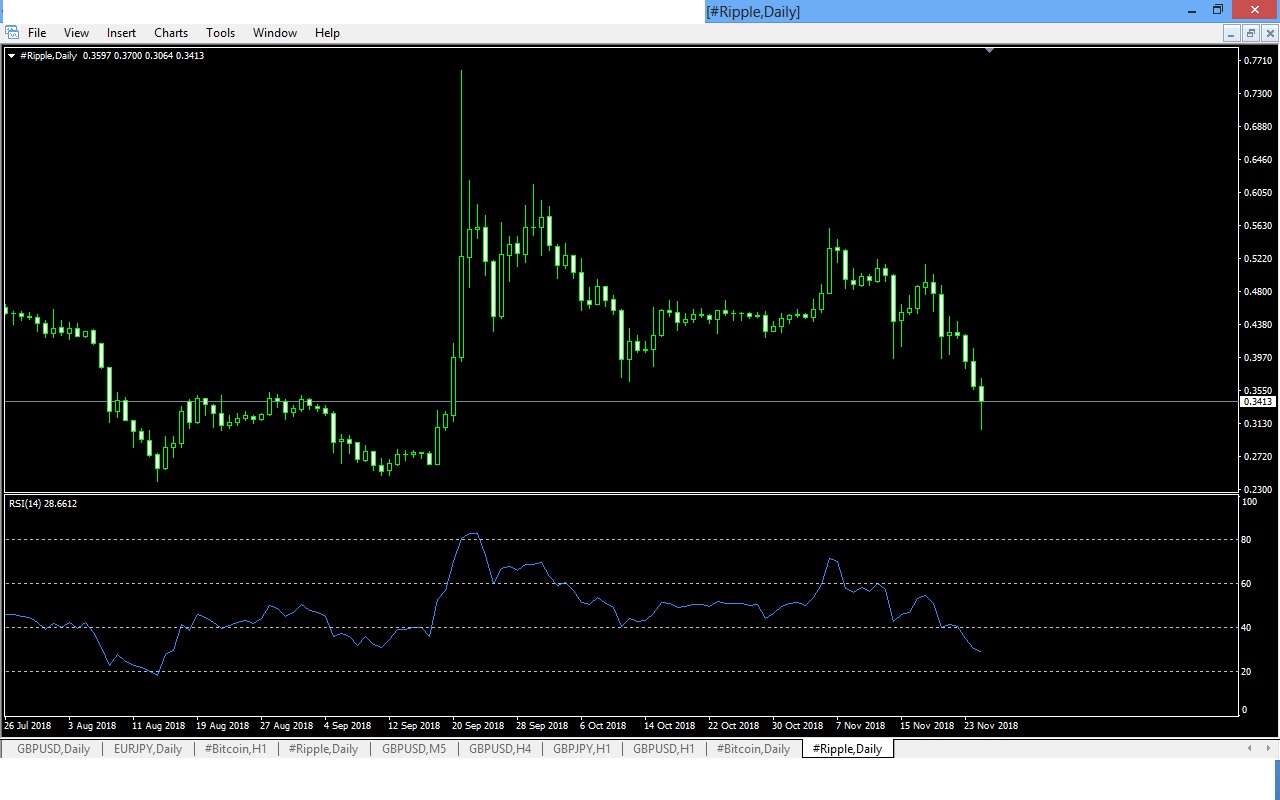The image size is (1280, 800).
Task: Switch to the GBPUSD,H4 chart tab
Action: [x=500, y=749]
